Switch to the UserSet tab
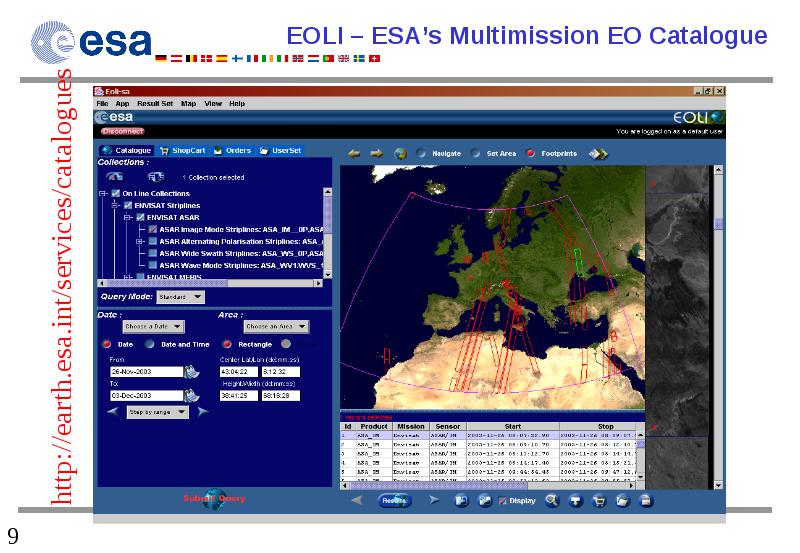Viewport: 800px width, 553px height. [280, 150]
